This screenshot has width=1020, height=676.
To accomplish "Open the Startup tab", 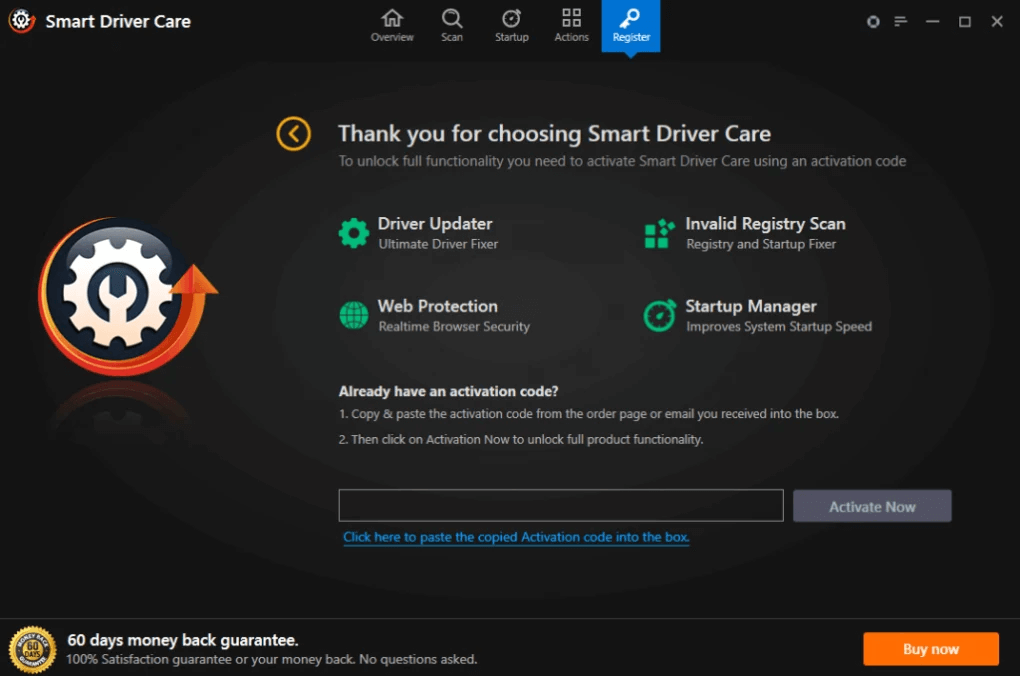I will pyautogui.click(x=511, y=26).
